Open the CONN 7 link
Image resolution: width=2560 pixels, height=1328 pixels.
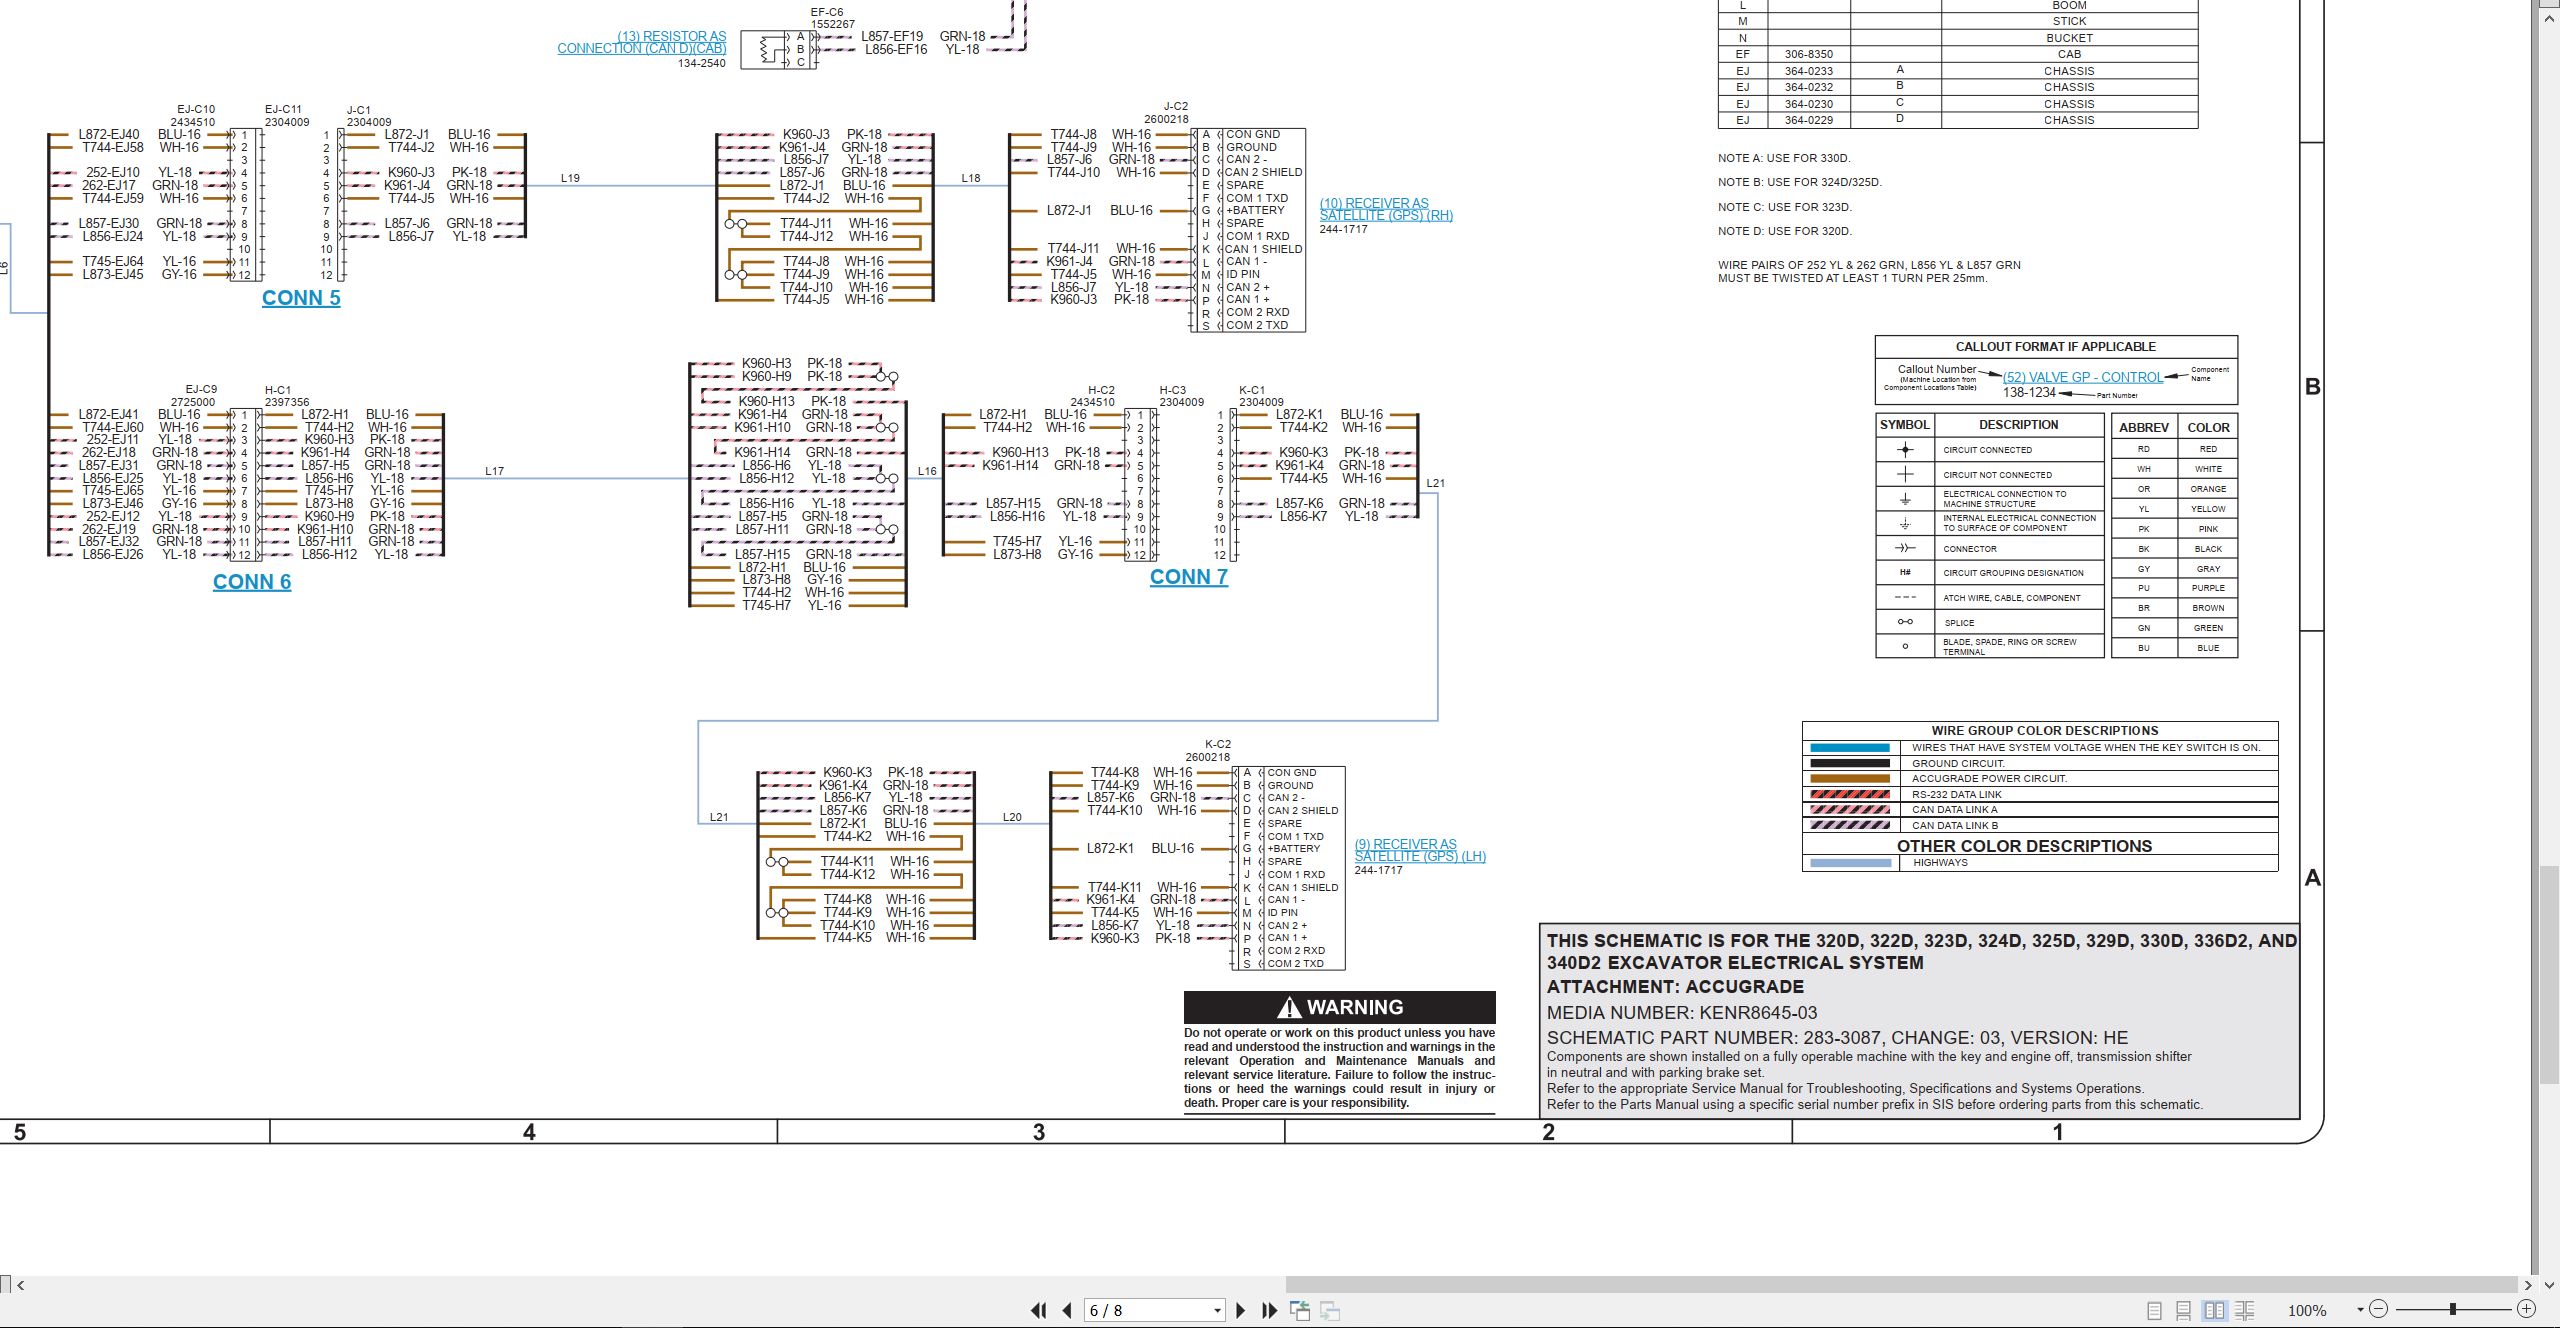1189,577
